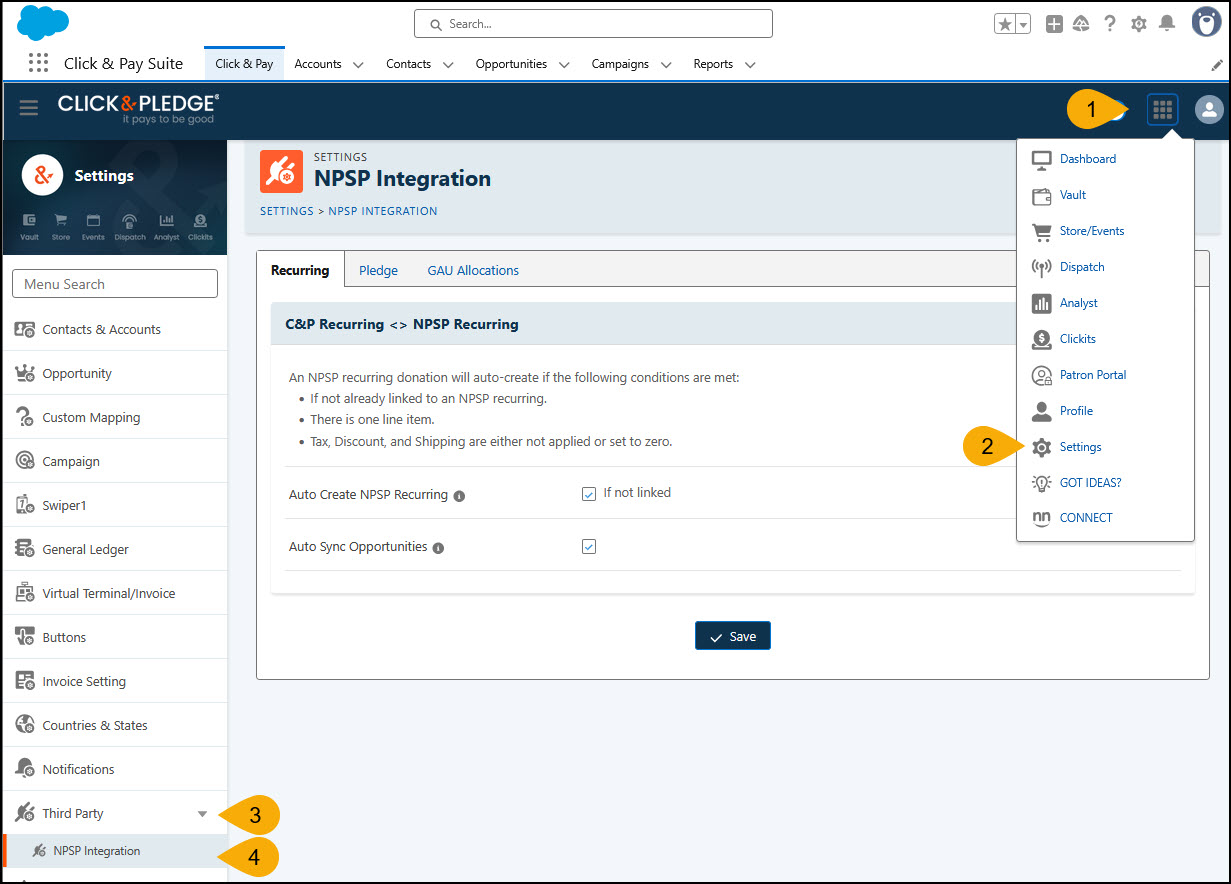Open Opportunity settings in sidebar
1231x884 pixels.
coord(115,373)
